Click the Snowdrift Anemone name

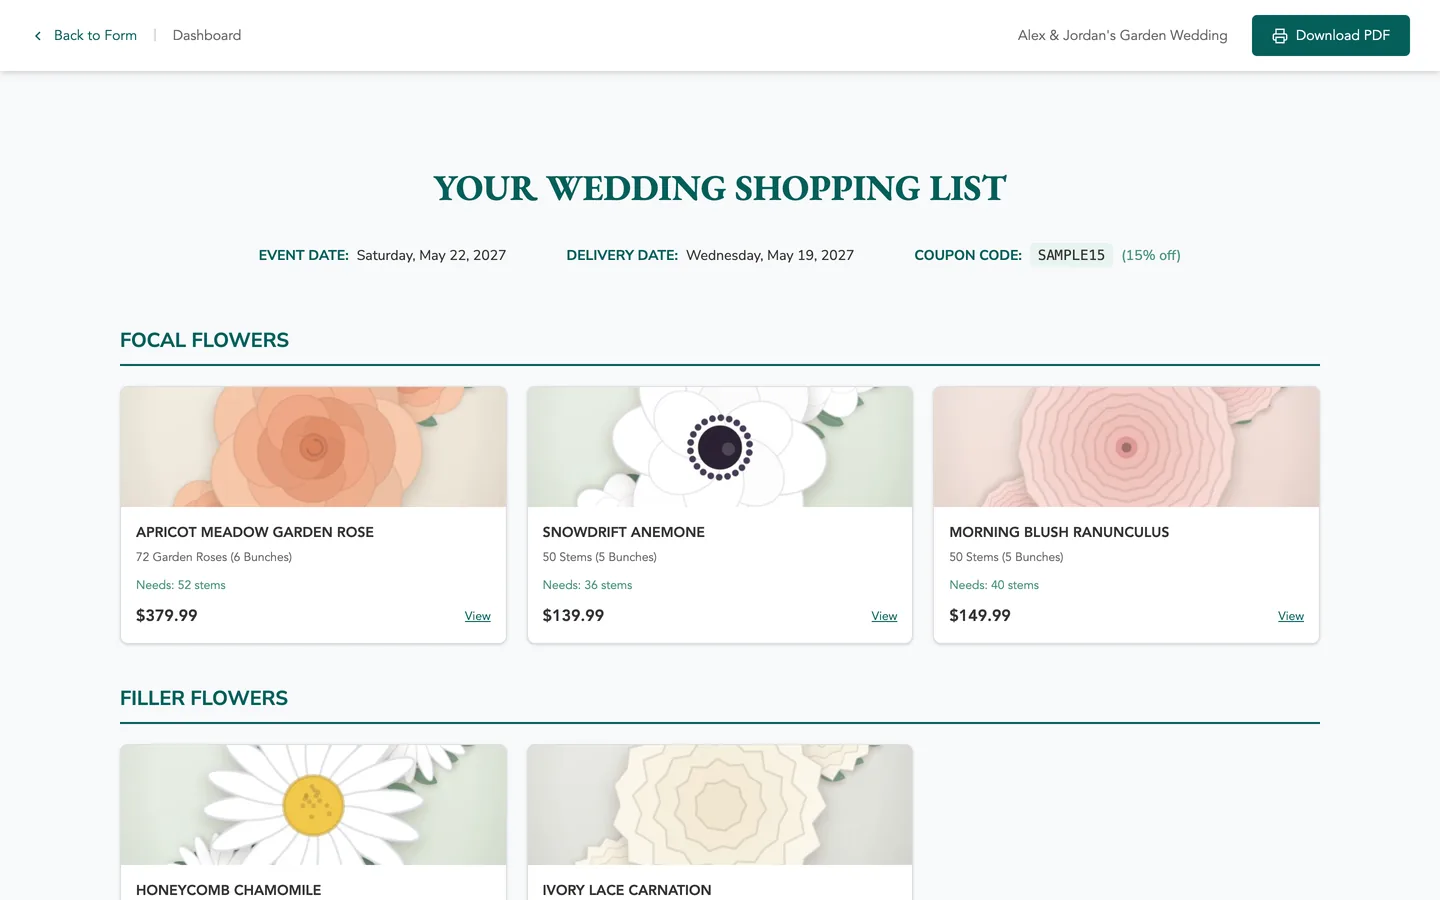pos(623,532)
